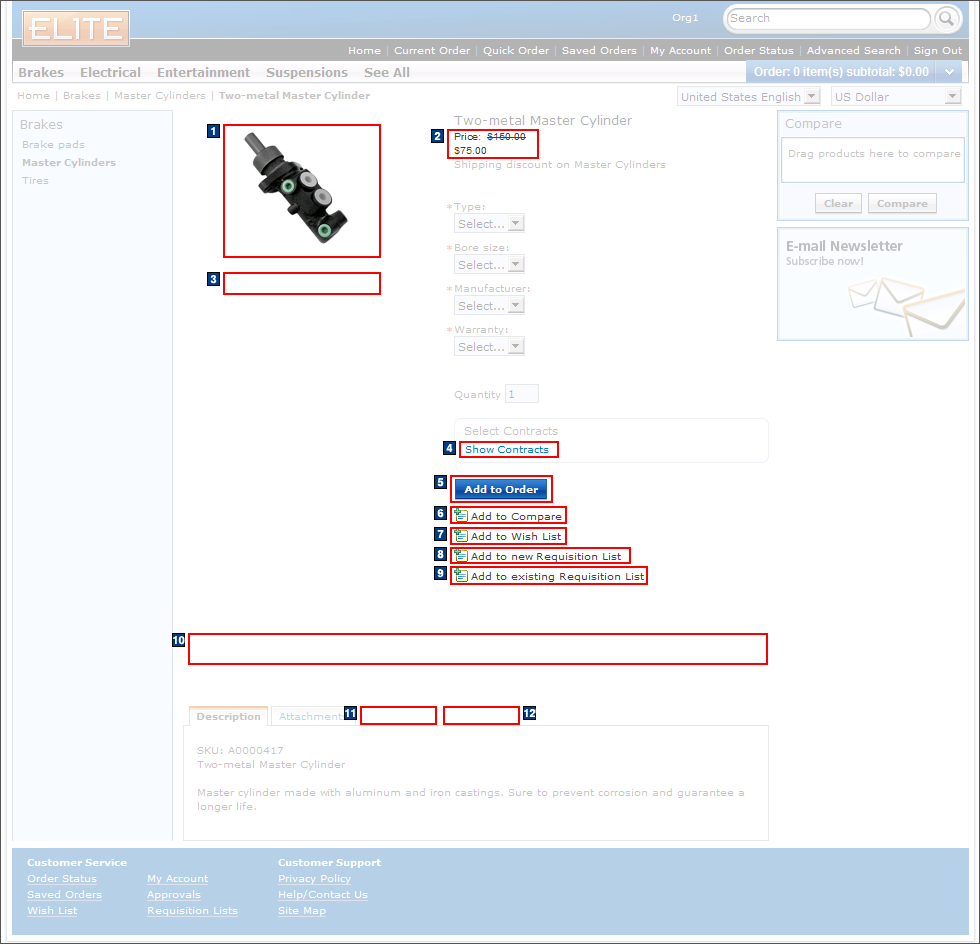This screenshot has height=944, width=980.
Task: Click the Search input field
Action: pyautogui.click(x=828, y=18)
